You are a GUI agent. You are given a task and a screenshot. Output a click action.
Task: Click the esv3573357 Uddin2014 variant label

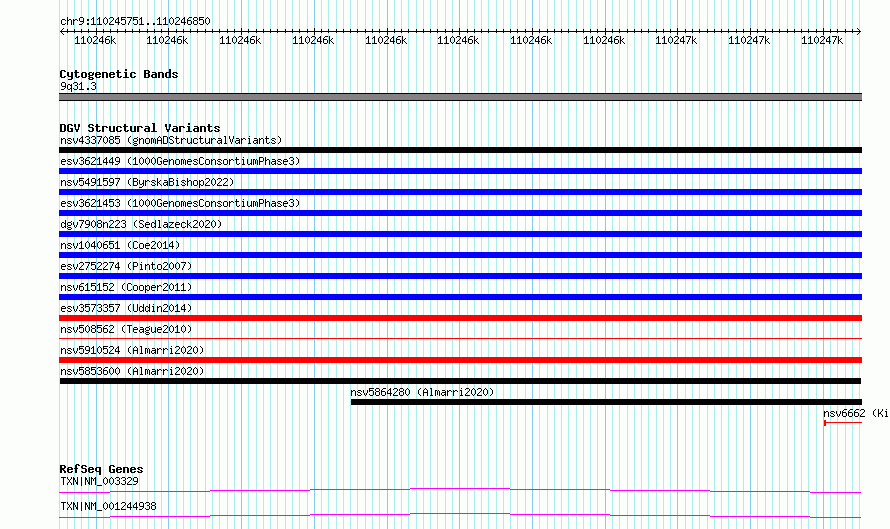(x=126, y=308)
